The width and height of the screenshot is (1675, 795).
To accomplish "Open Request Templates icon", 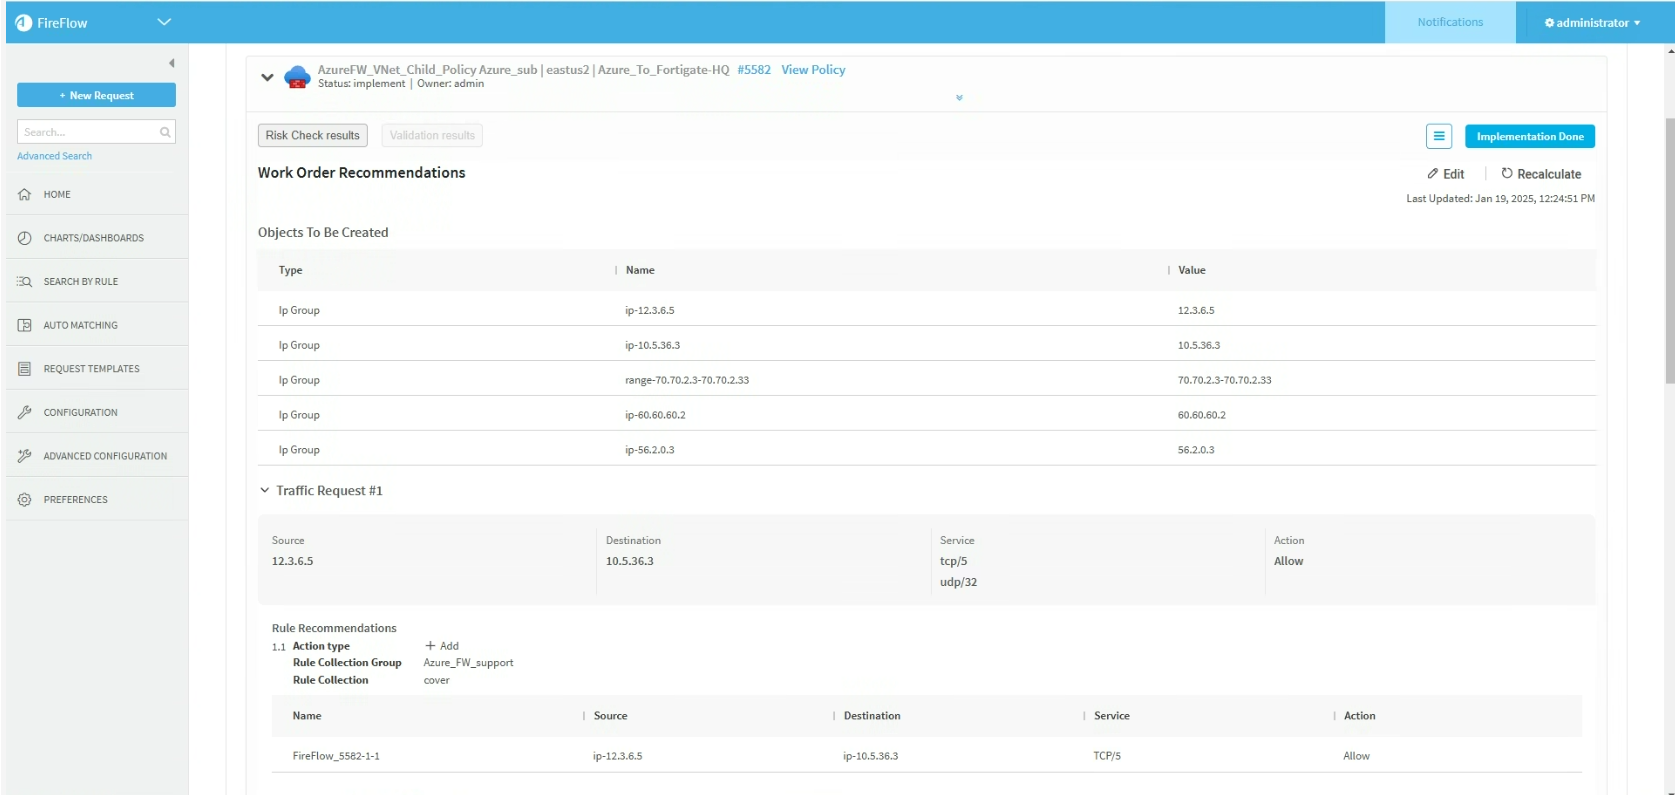I will pyautogui.click(x=25, y=369).
